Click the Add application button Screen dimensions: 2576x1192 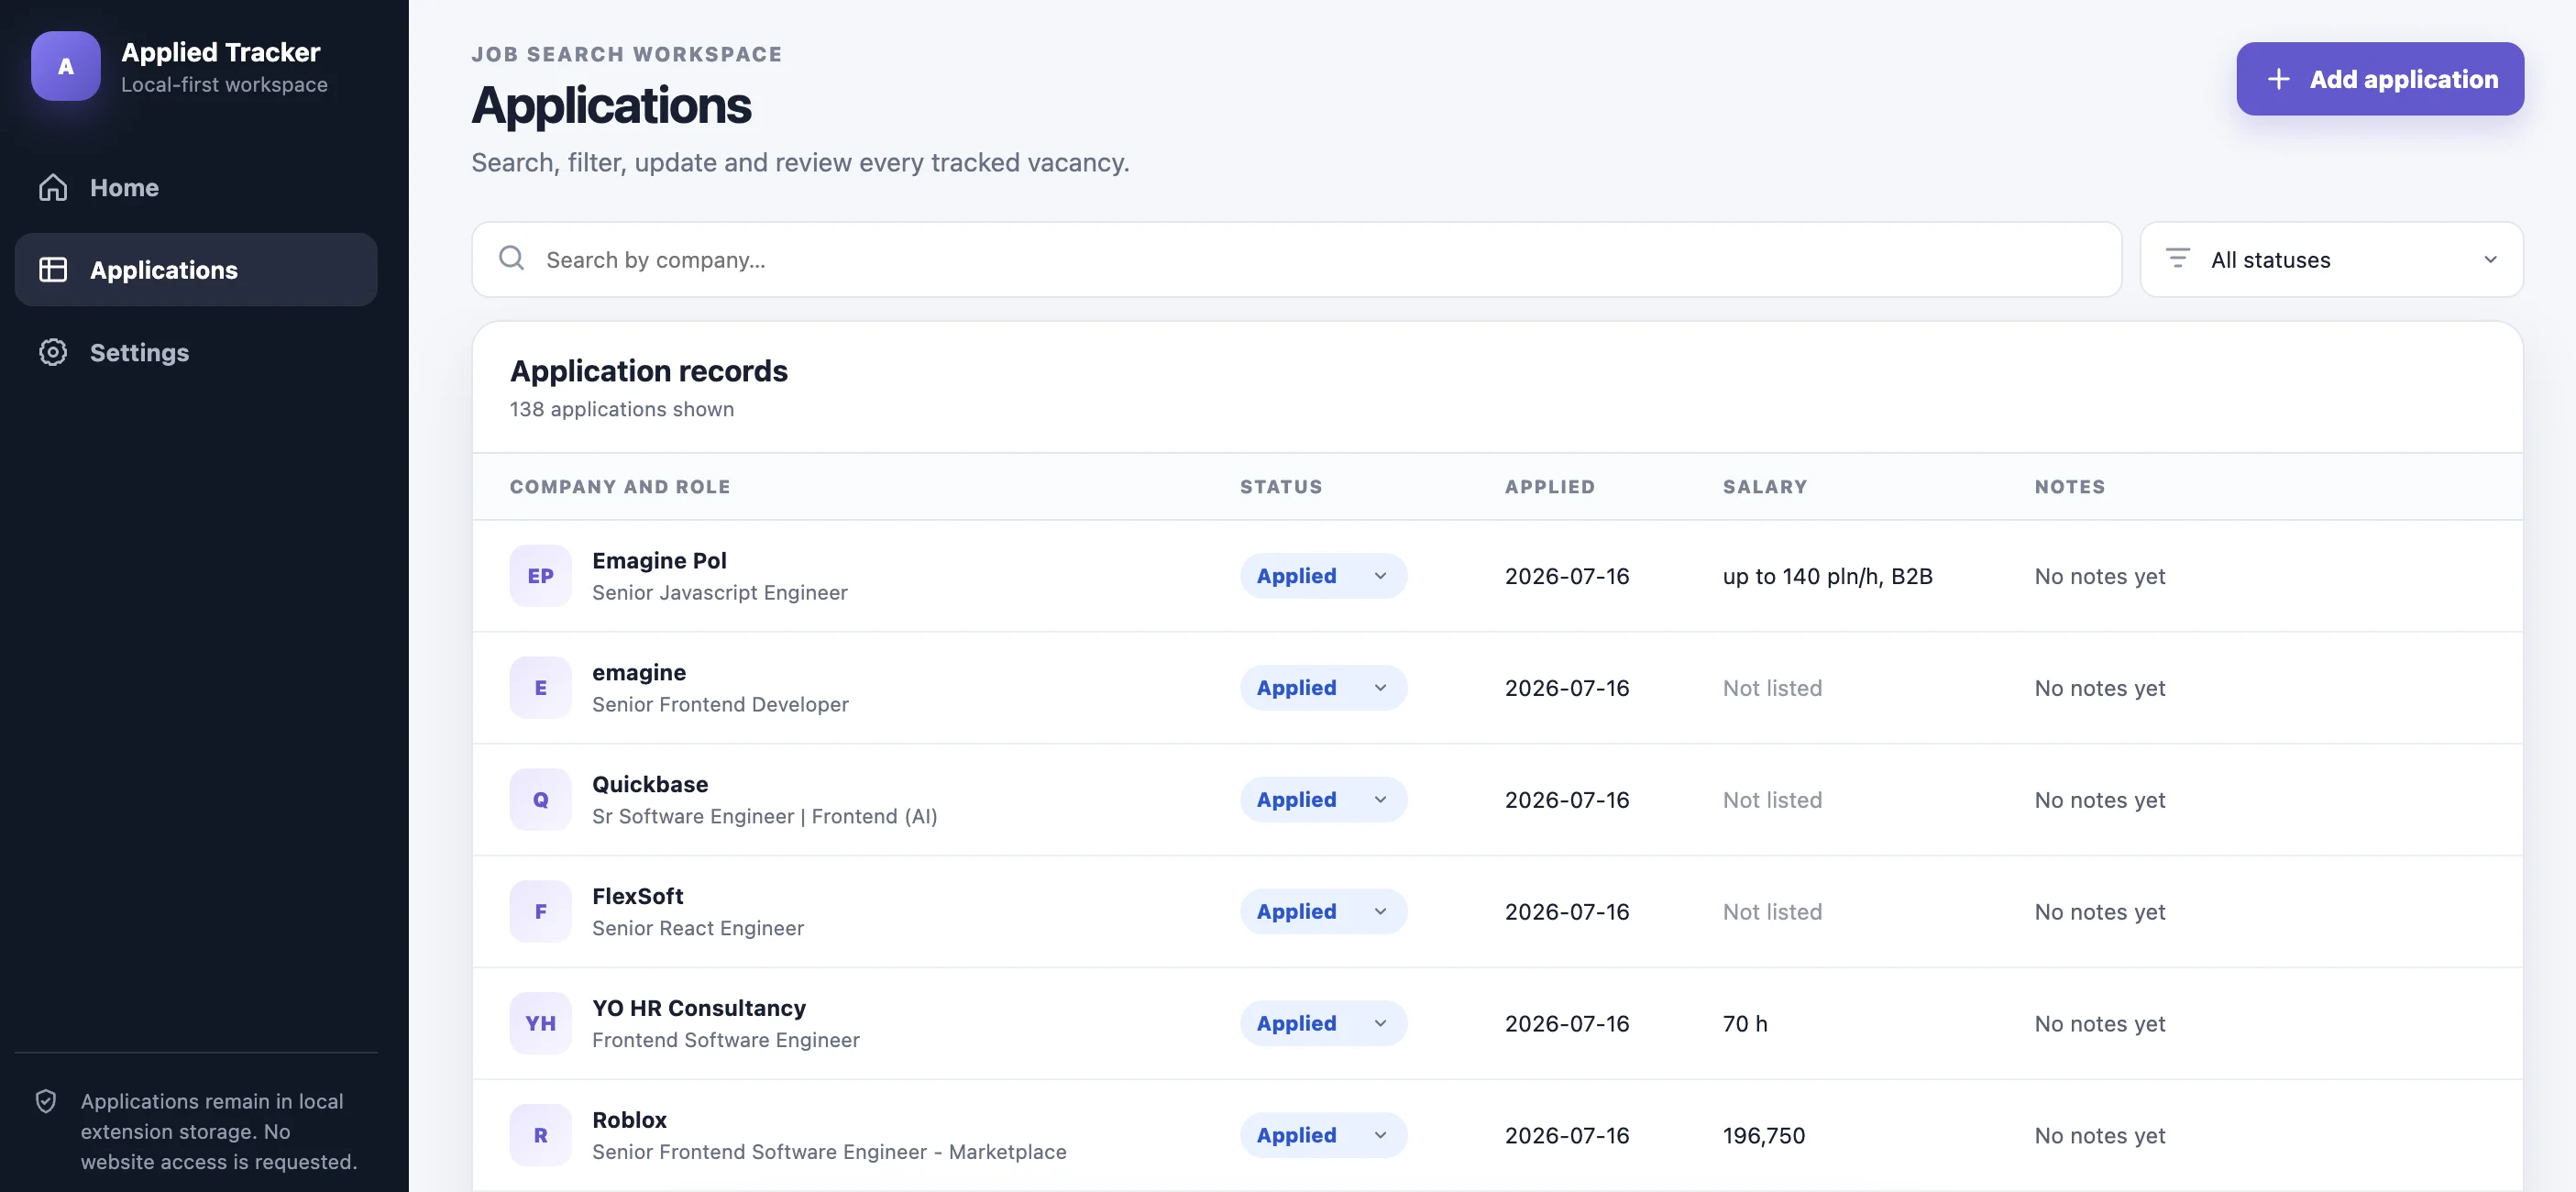2380,79
